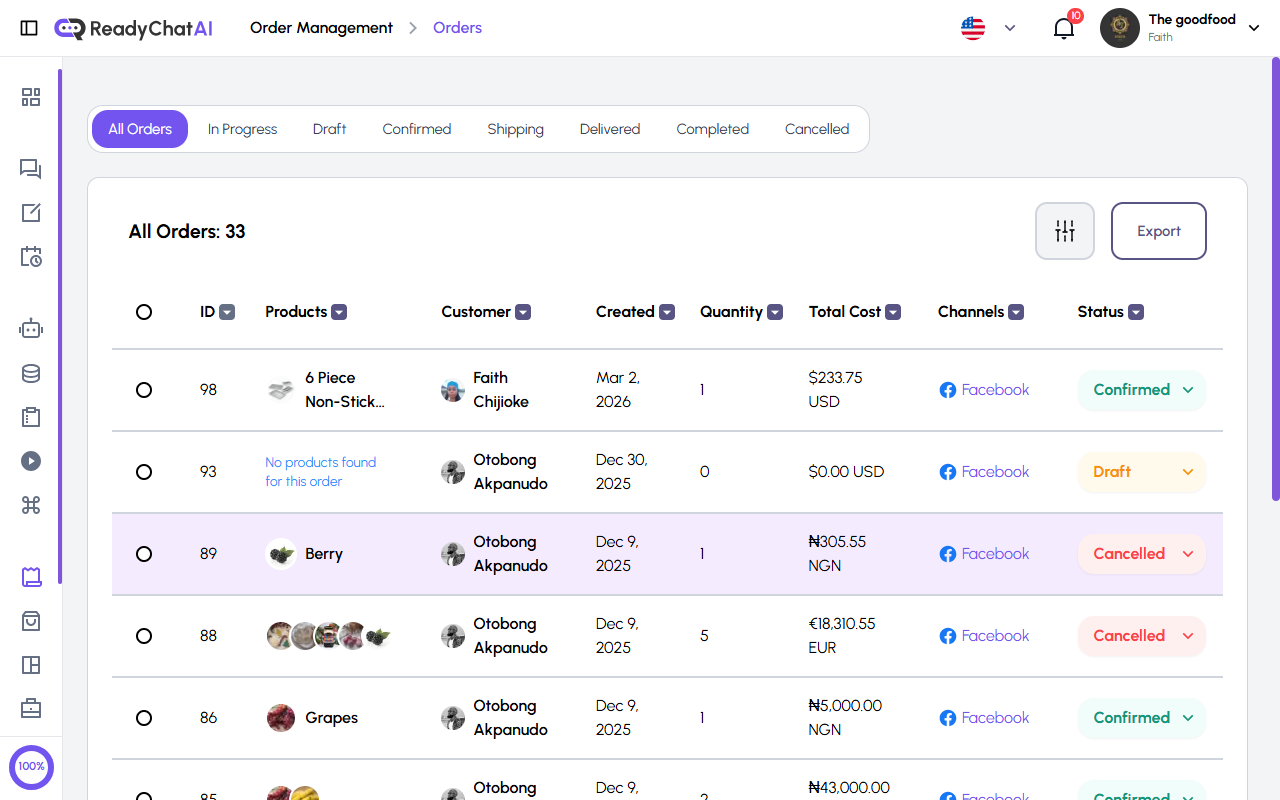Open the database icon in sidebar
Screen dimensions: 1280x800
tap(31, 374)
